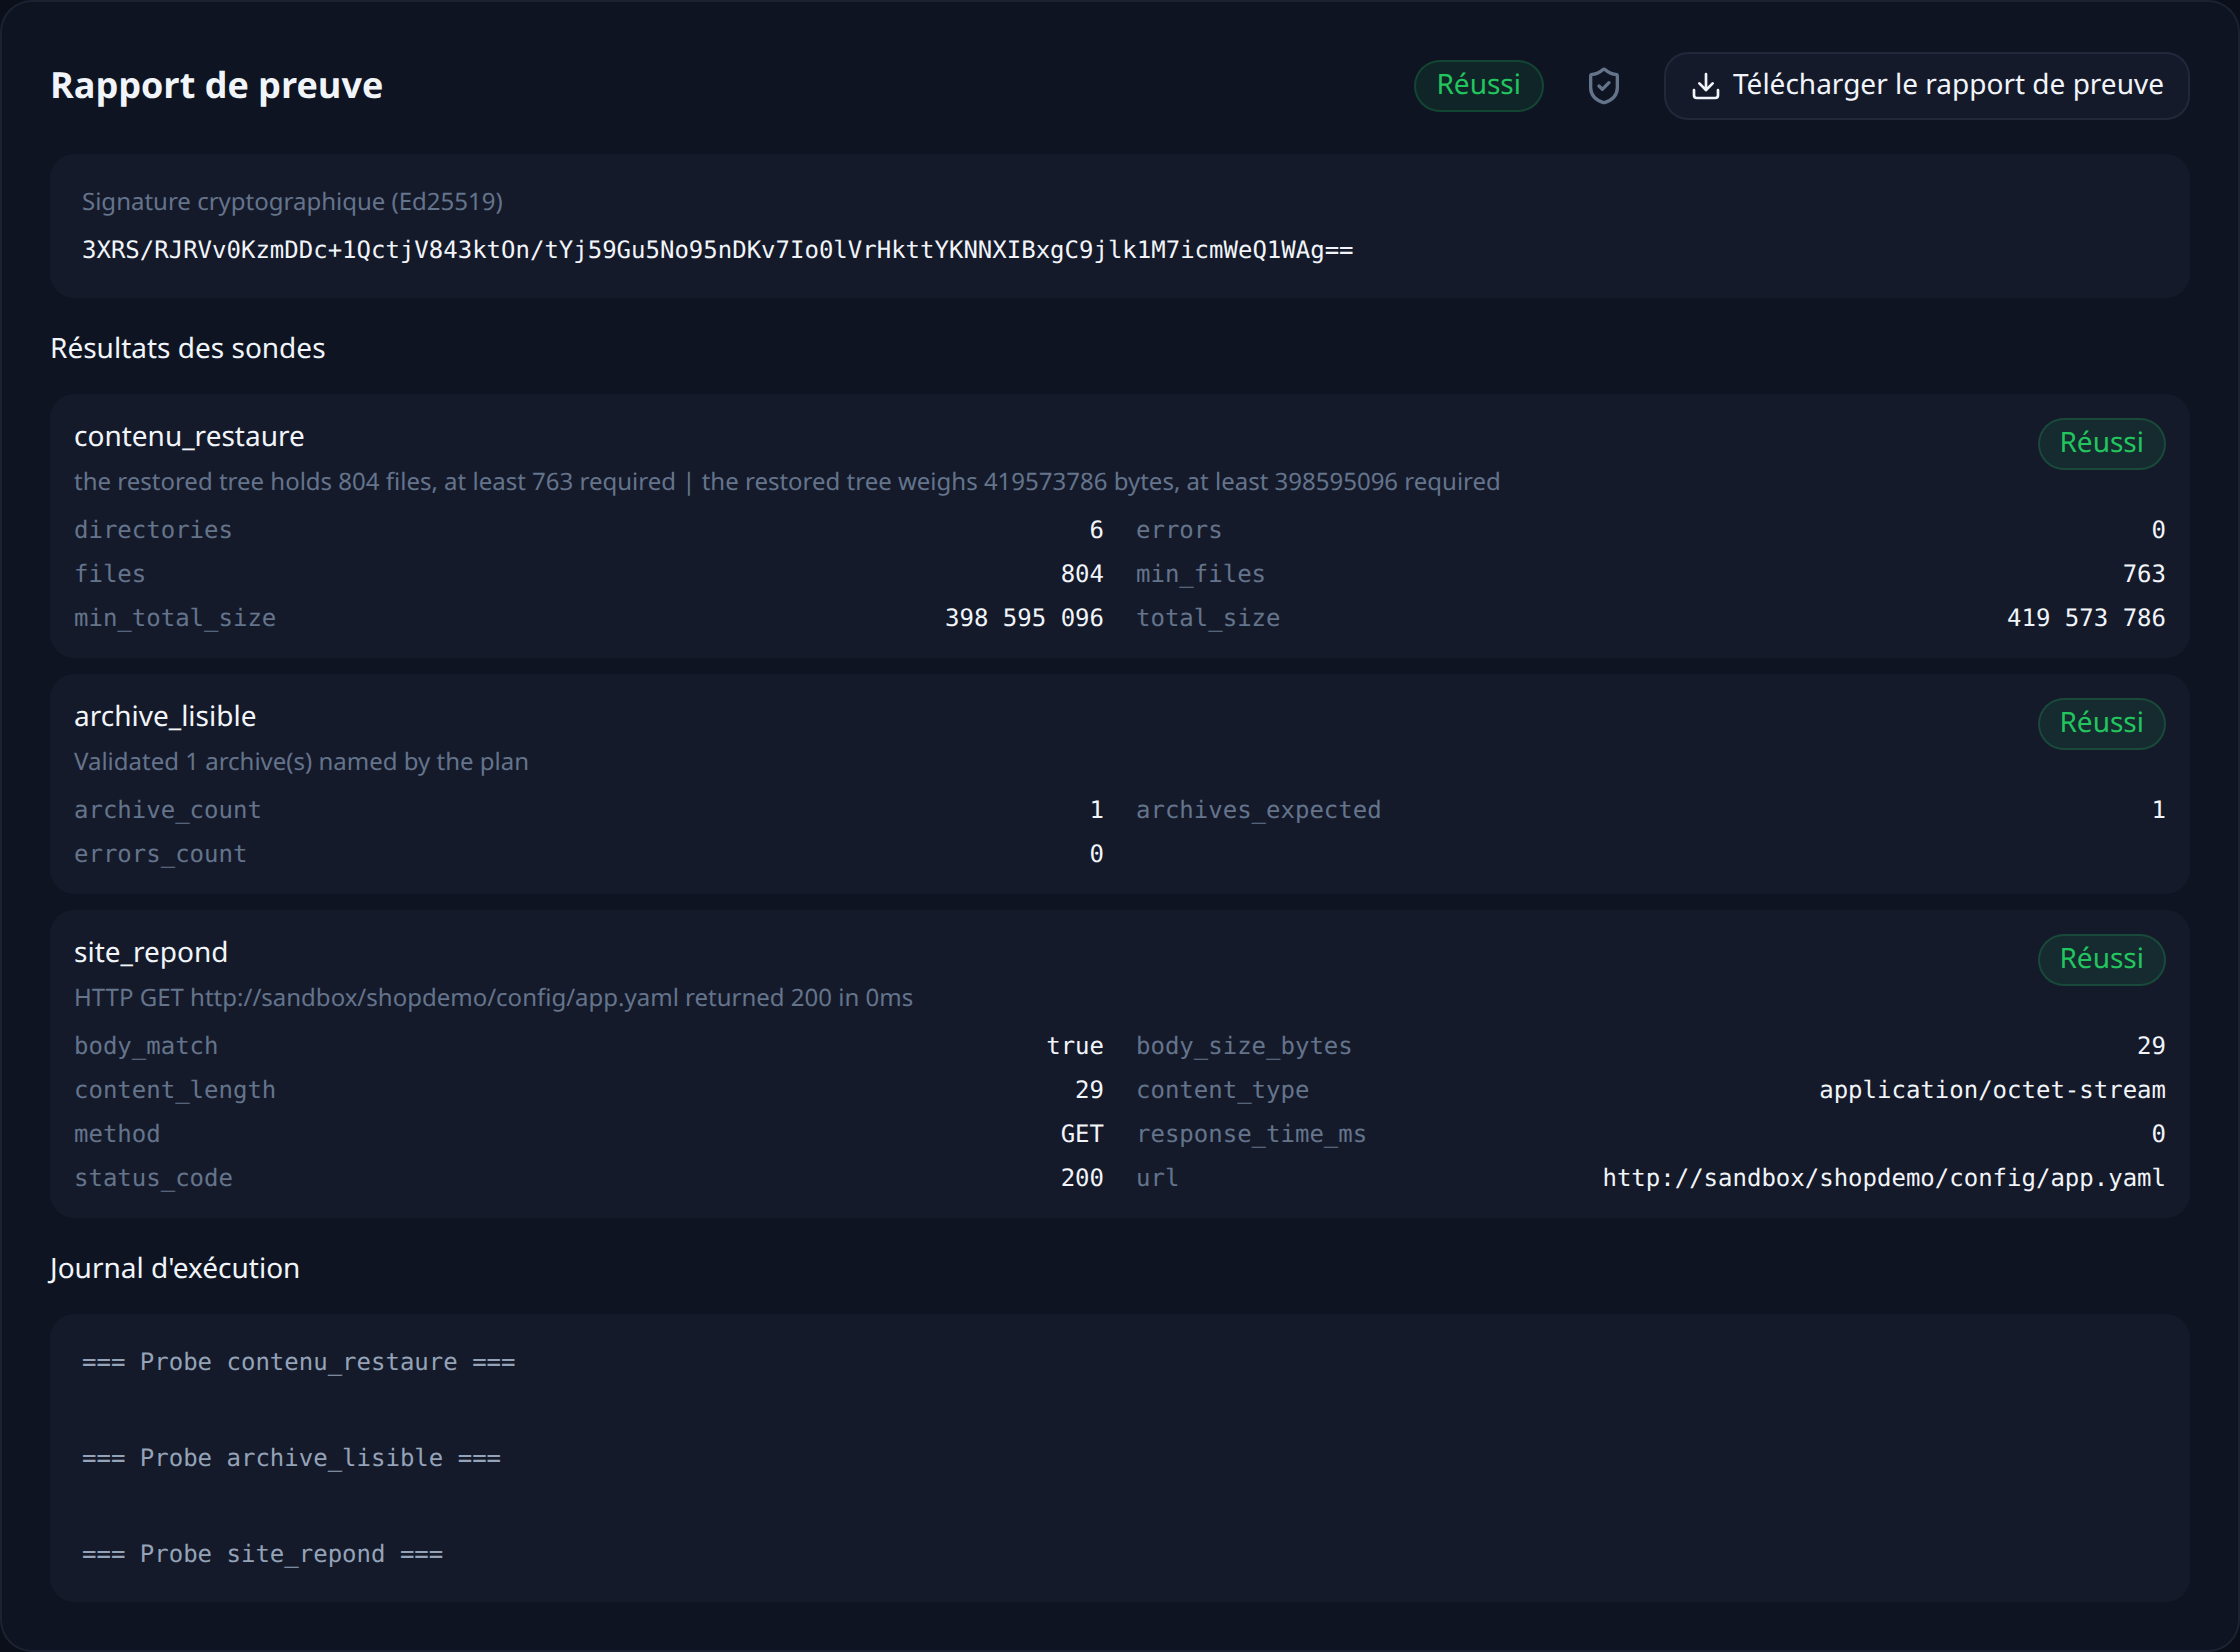Click the directories value 6

pyautogui.click(x=1096, y=530)
